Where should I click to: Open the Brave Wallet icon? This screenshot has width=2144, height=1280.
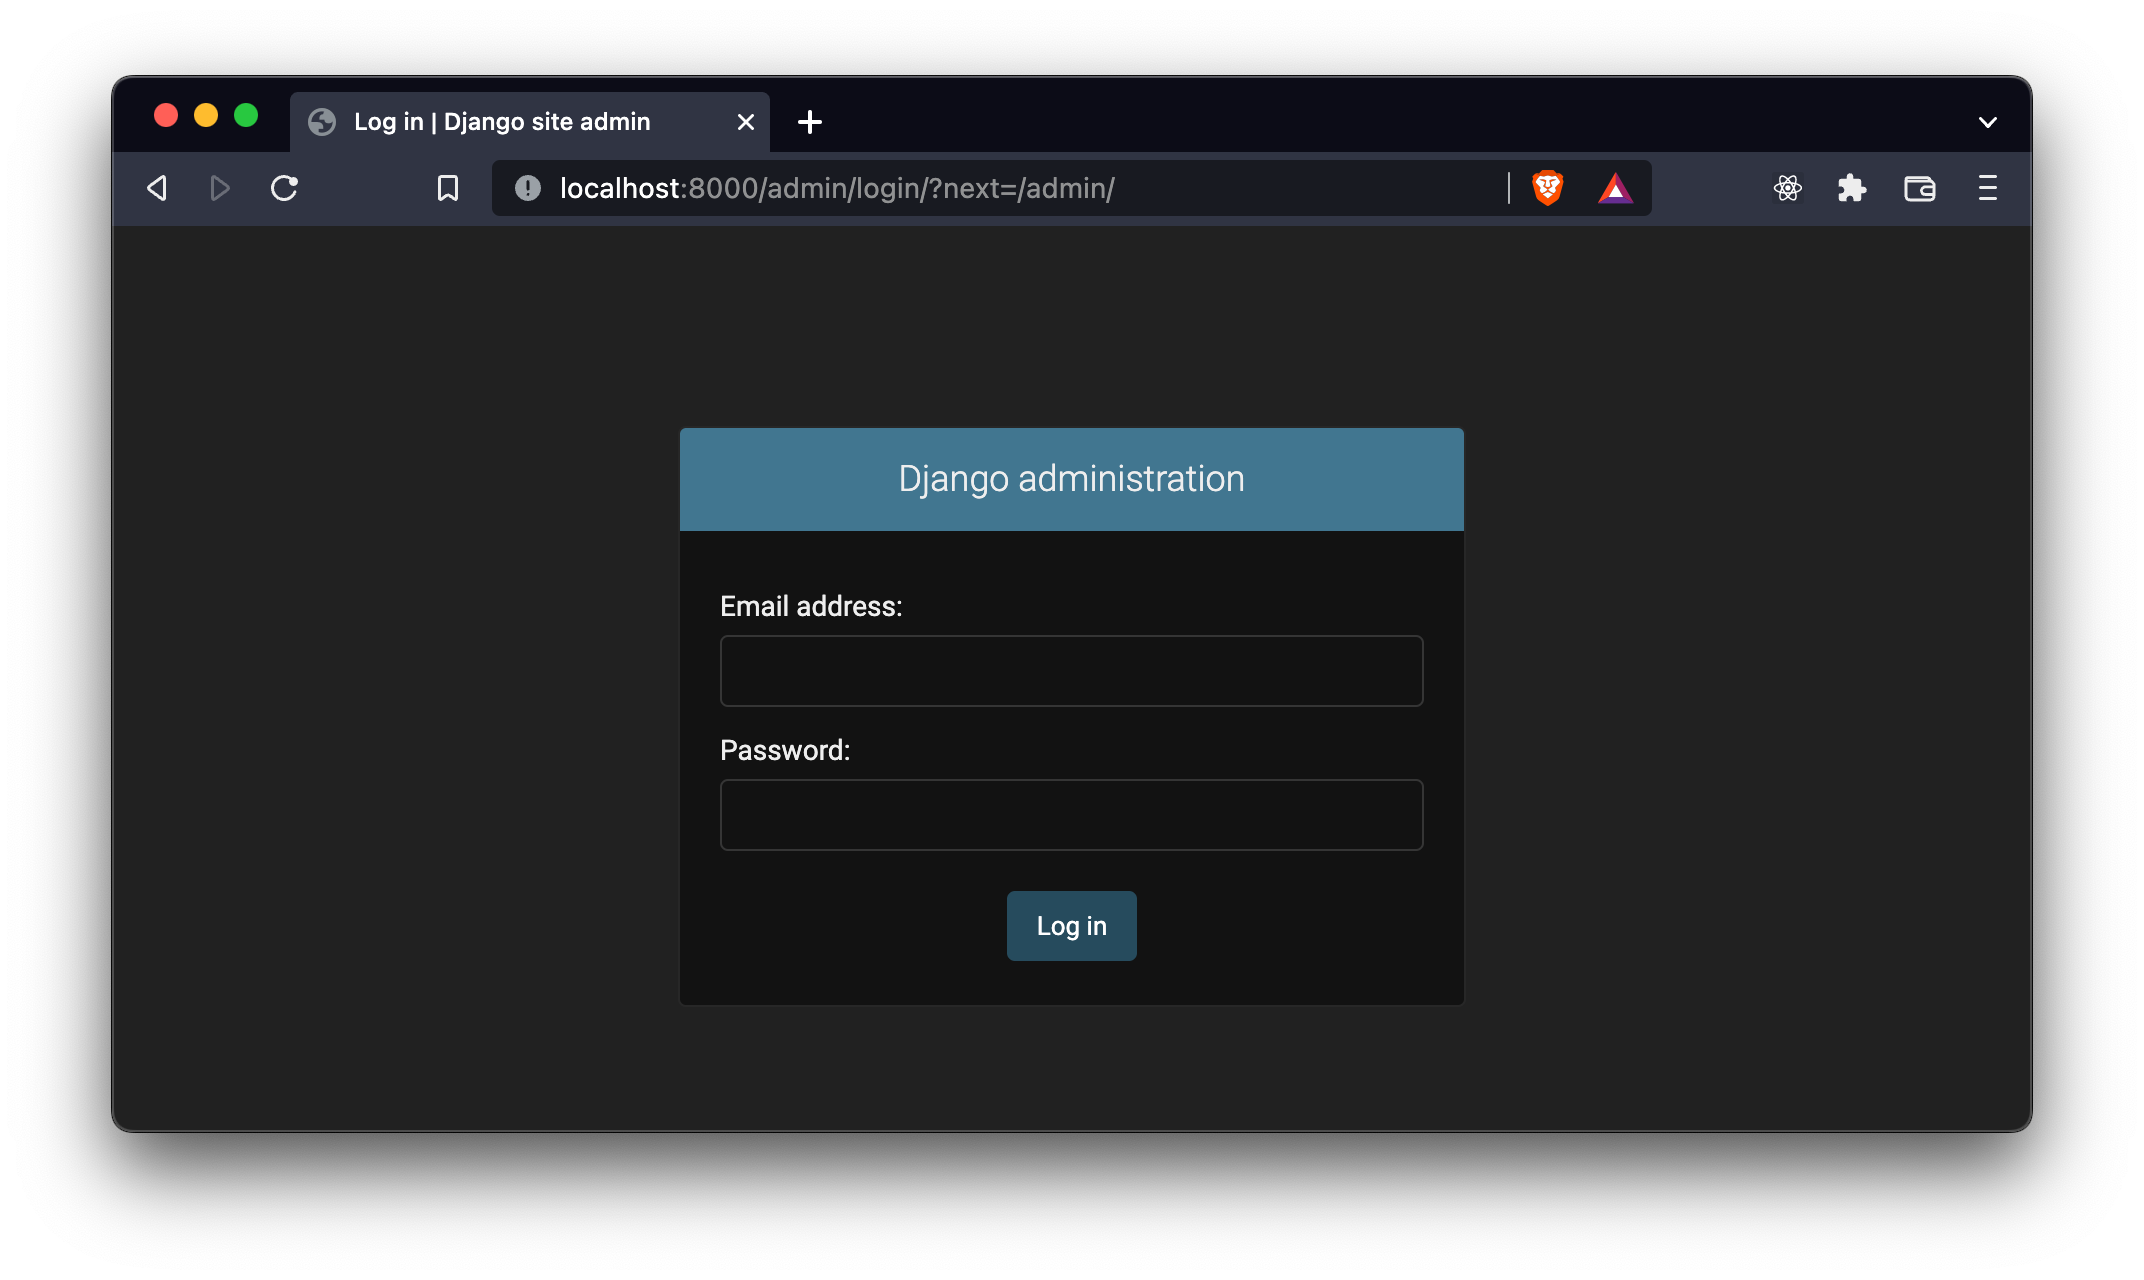click(1920, 188)
